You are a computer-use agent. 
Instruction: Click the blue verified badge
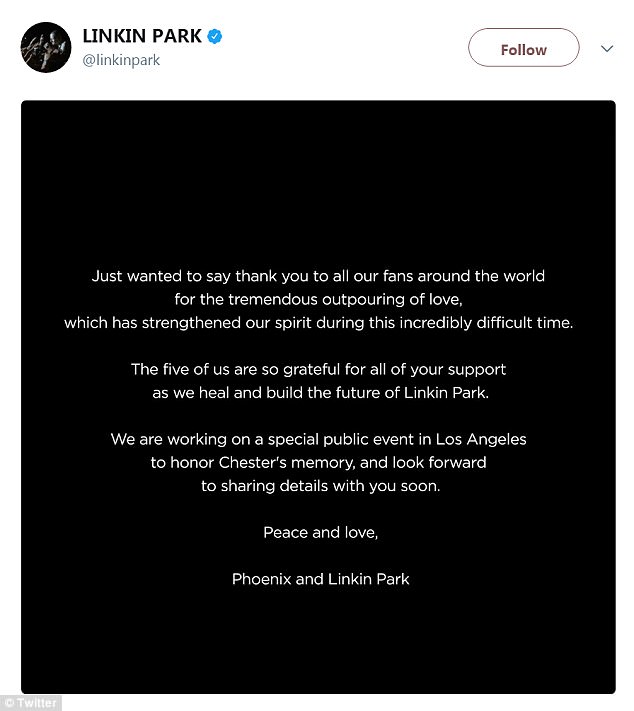pyautogui.click(x=215, y=36)
